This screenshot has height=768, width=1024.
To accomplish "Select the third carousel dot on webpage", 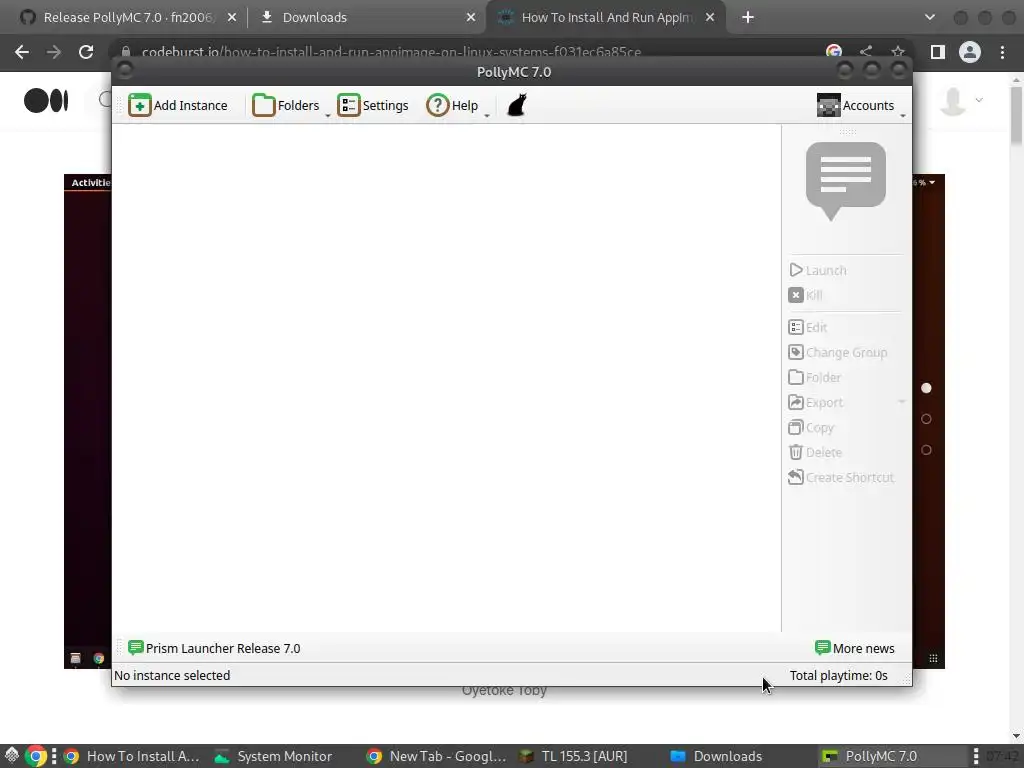I will coord(926,450).
